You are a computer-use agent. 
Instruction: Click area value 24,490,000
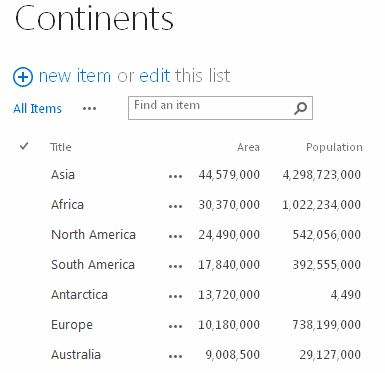229,235
